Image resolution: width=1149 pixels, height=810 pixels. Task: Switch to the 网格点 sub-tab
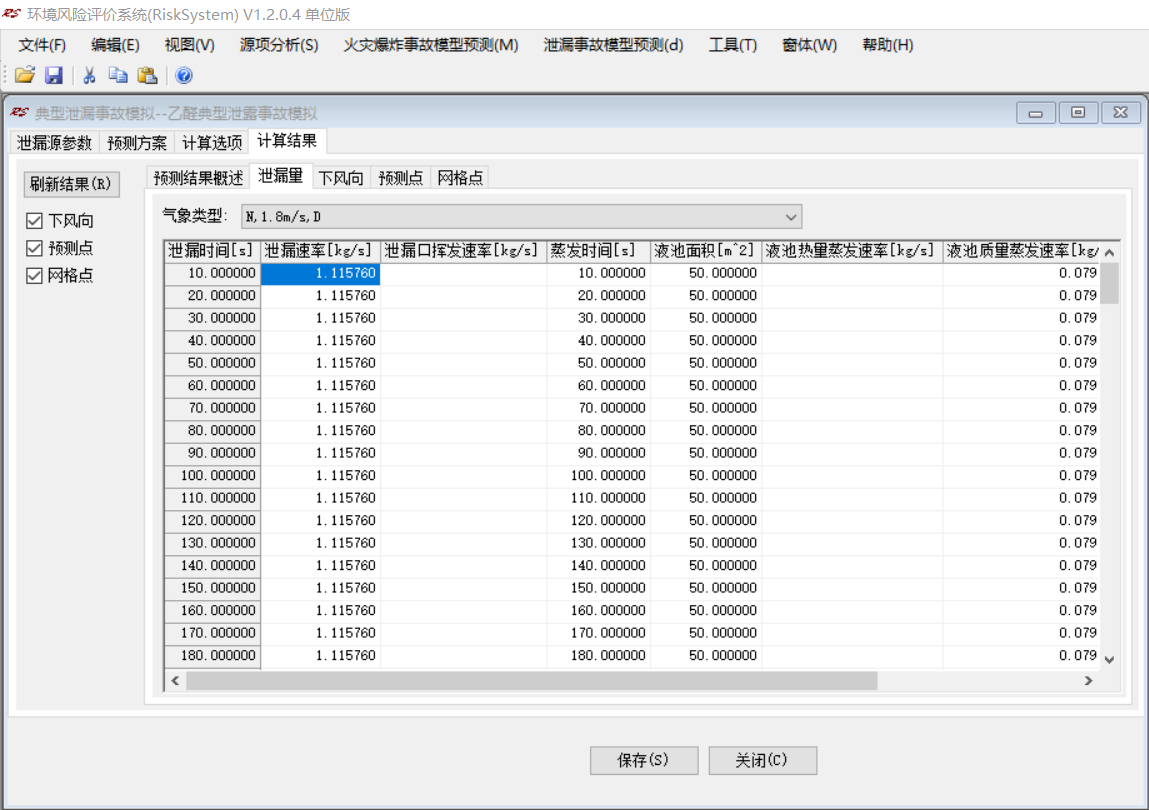pos(460,177)
